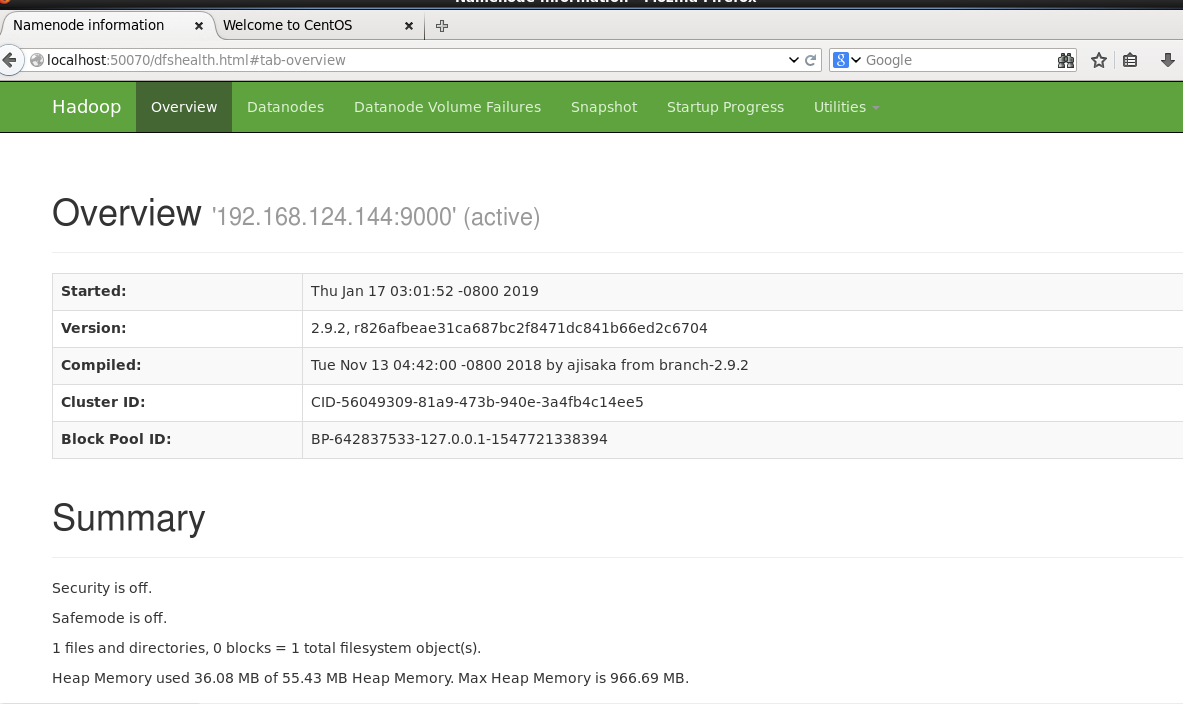Select the Namenode information tab
Image resolution: width=1183 pixels, height=704 pixels.
106,26
